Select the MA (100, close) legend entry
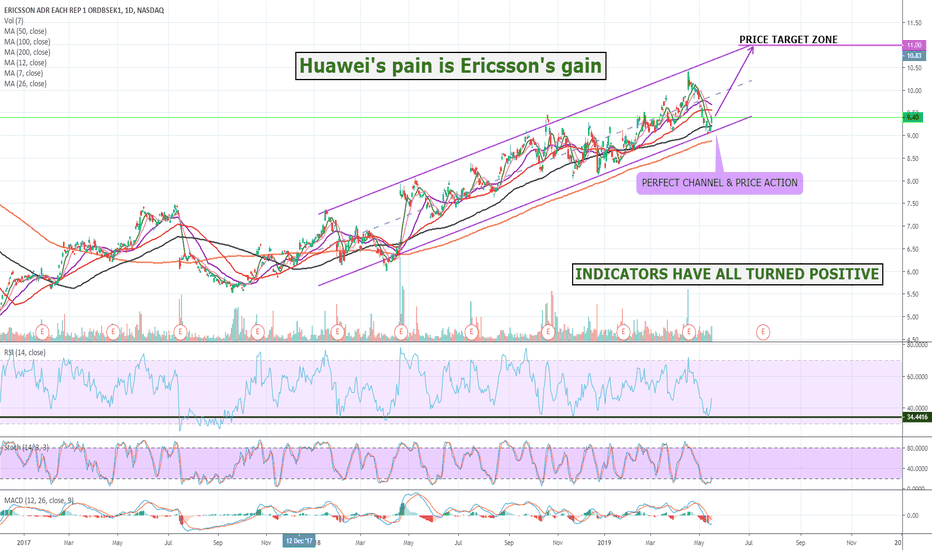This screenshot has height=550, width=932. point(27,42)
